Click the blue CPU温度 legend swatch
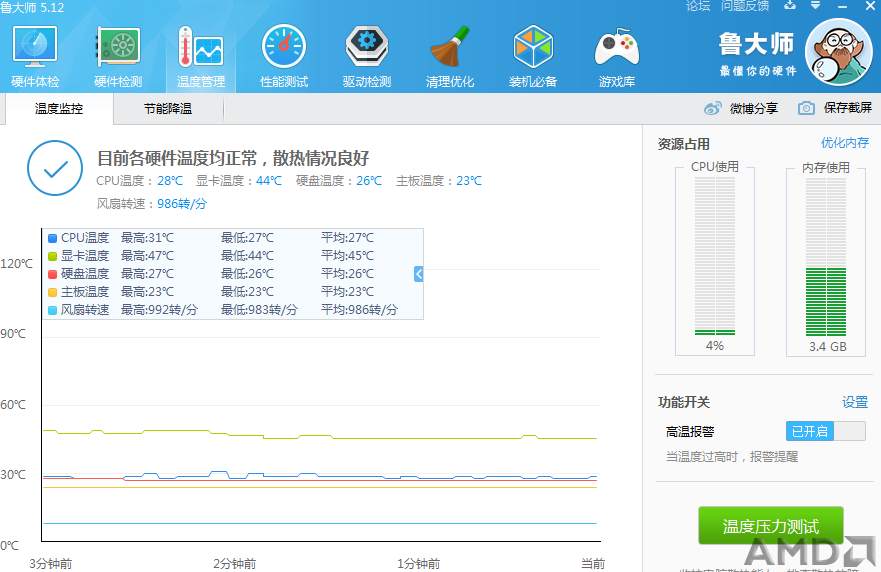 click(52, 238)
